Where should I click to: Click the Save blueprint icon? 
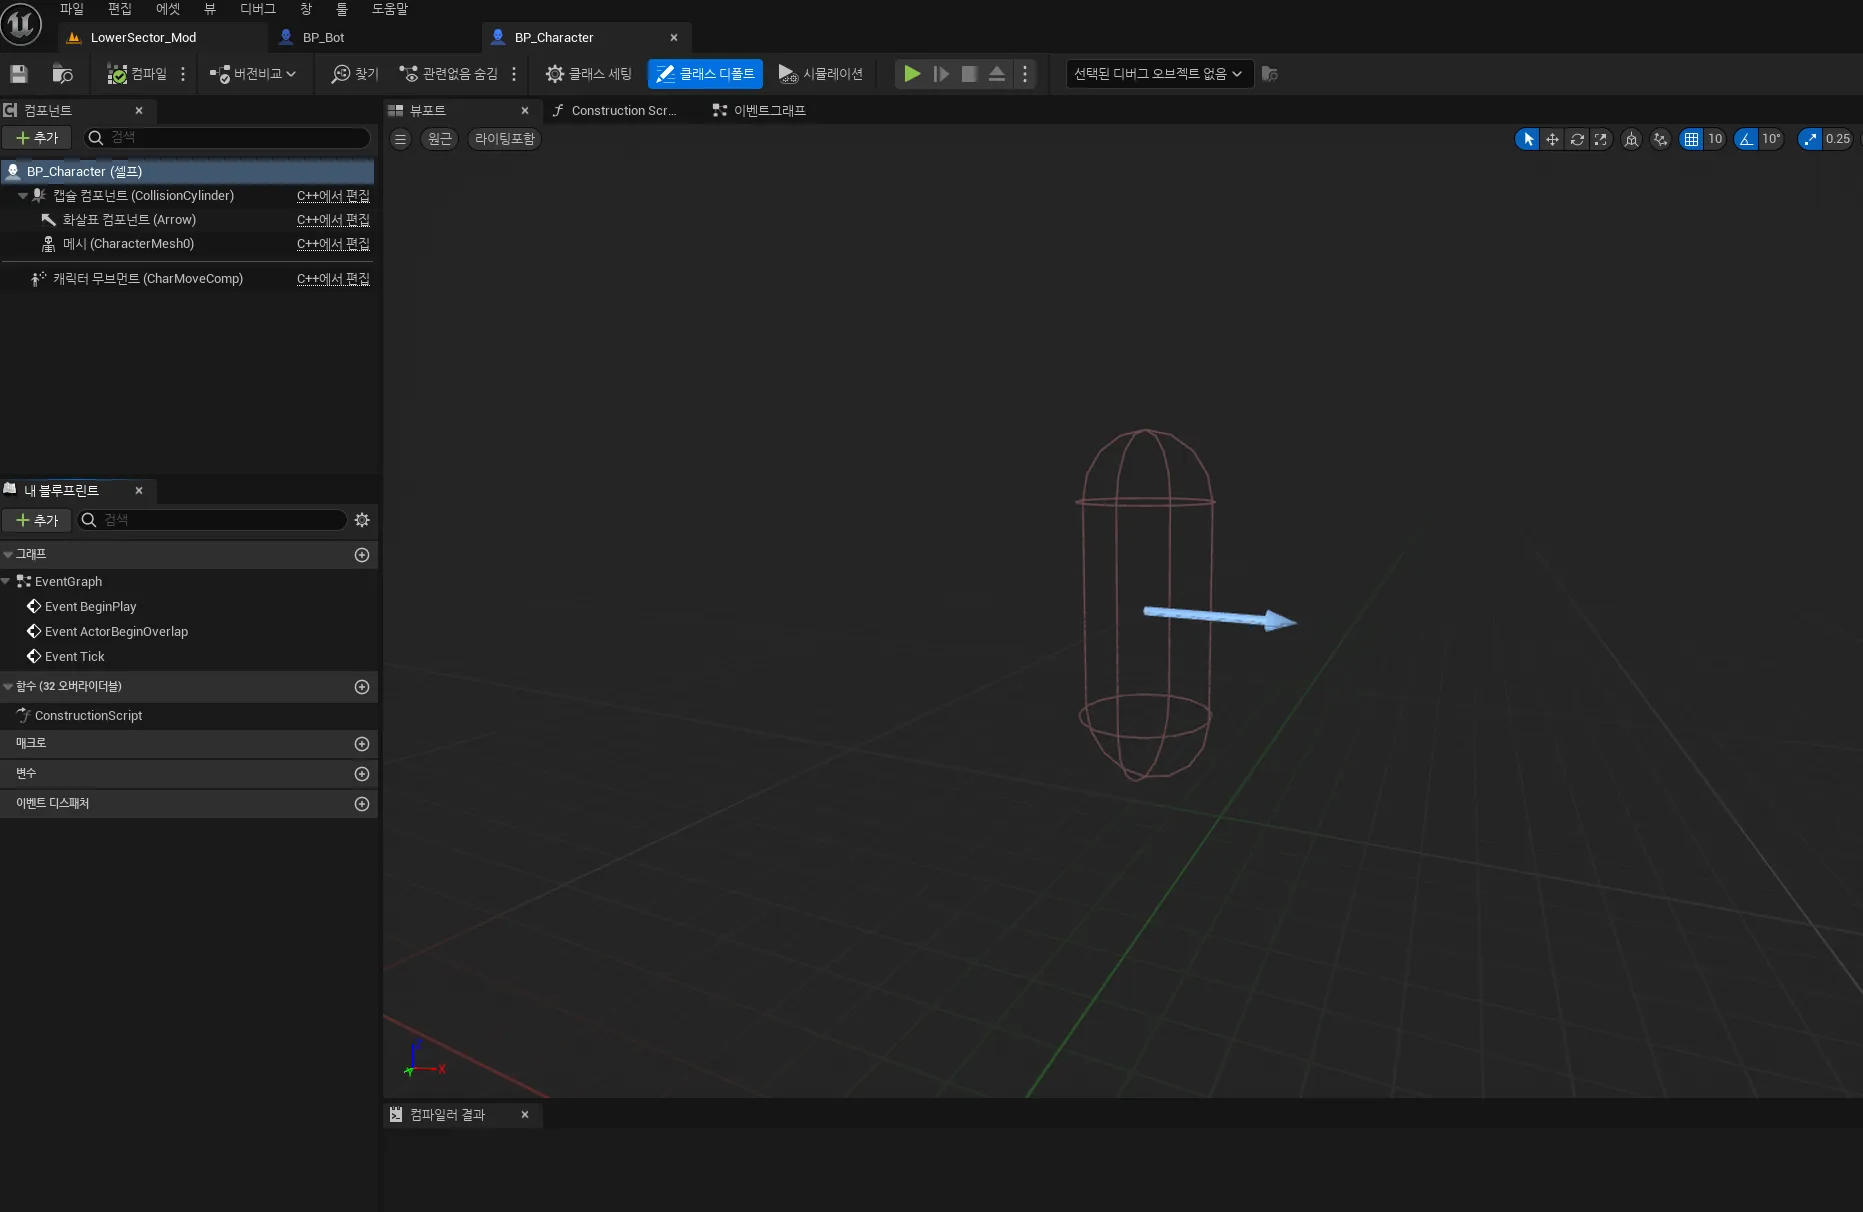point(19,74)
